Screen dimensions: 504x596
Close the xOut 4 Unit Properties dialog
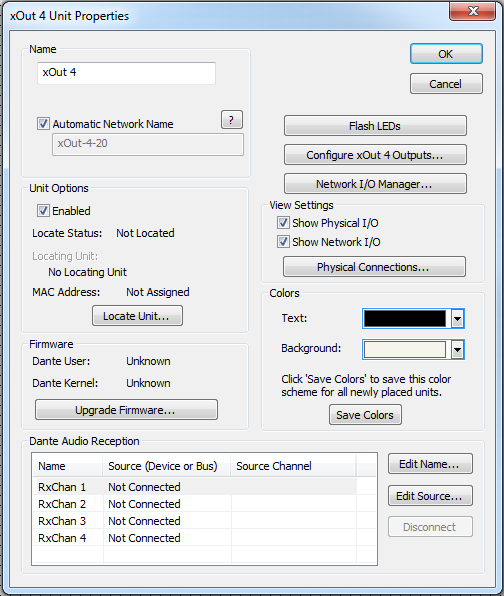pyautogui.click(x=472, y=11)
